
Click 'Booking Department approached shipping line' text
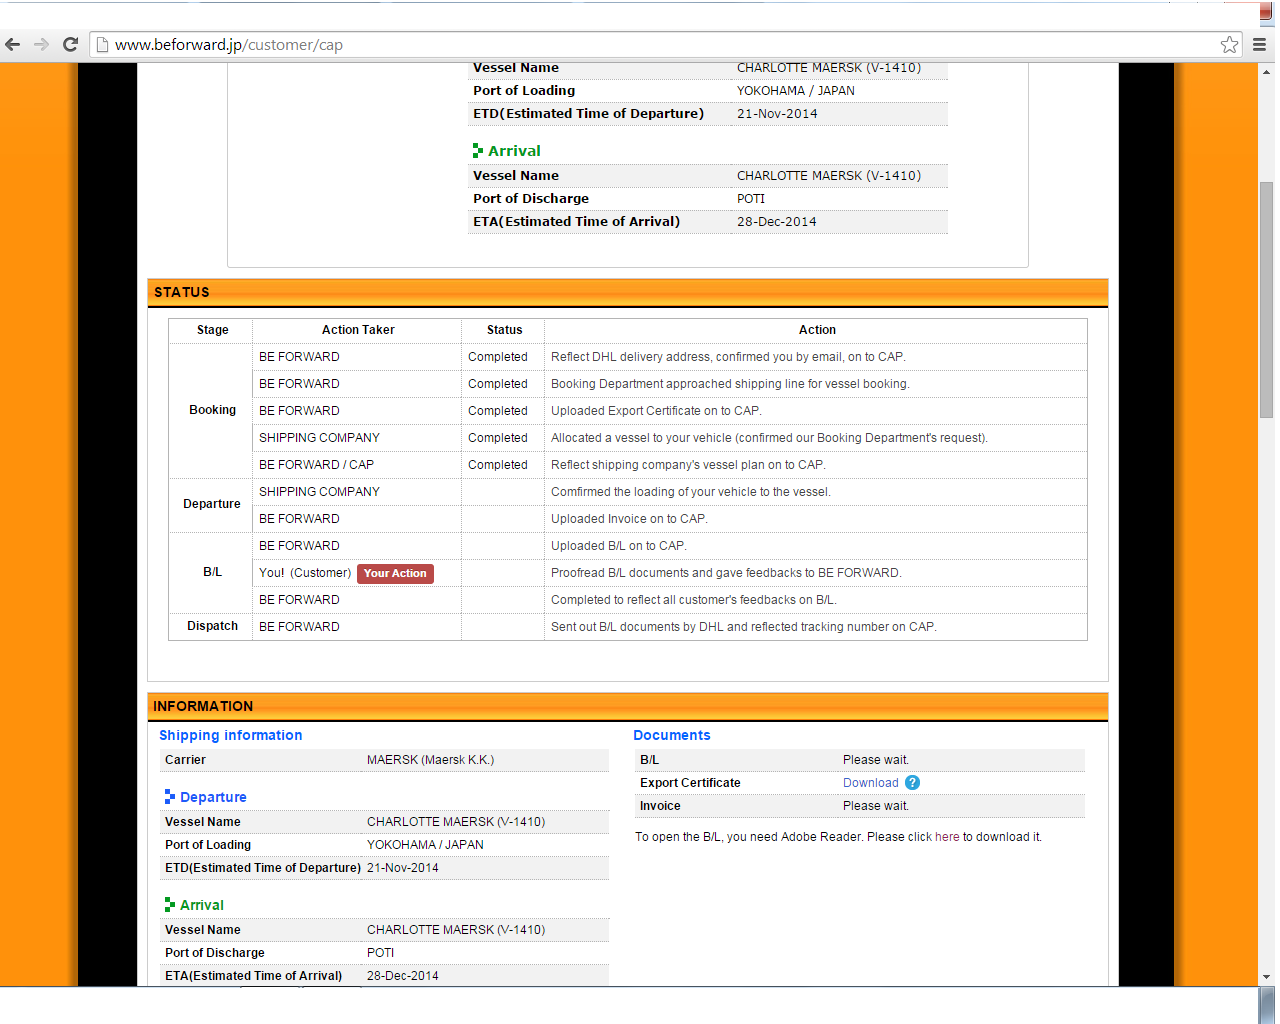pos(730,384)
